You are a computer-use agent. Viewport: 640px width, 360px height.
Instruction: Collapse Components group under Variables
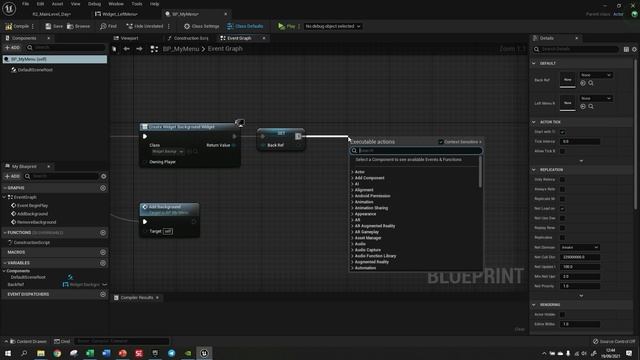[x=4, y=271]
